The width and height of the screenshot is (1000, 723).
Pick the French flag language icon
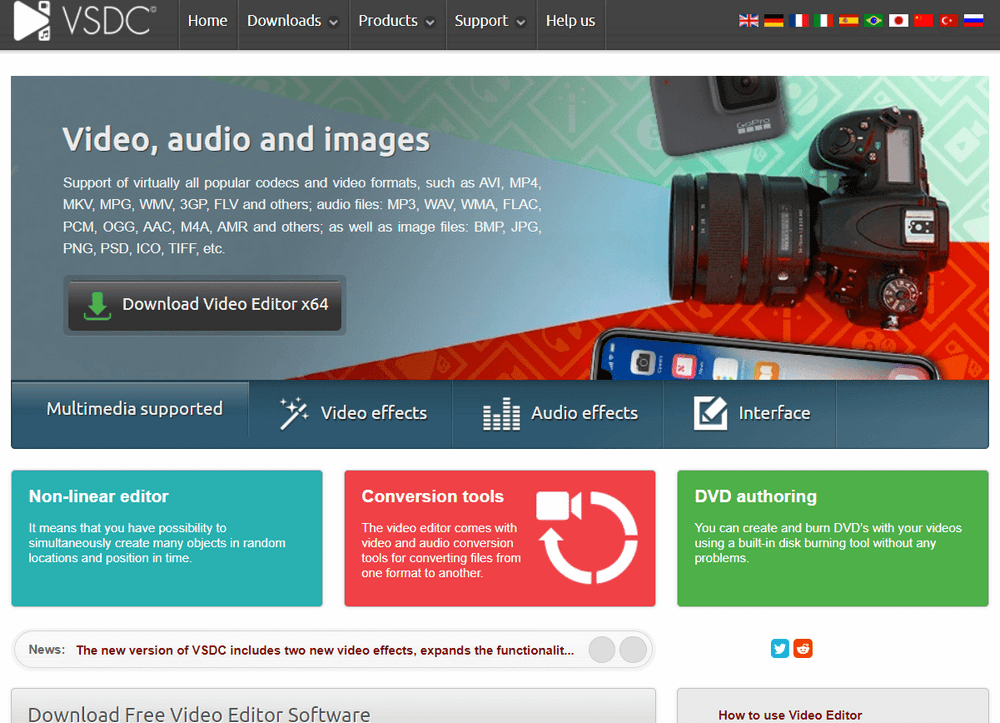799,20
